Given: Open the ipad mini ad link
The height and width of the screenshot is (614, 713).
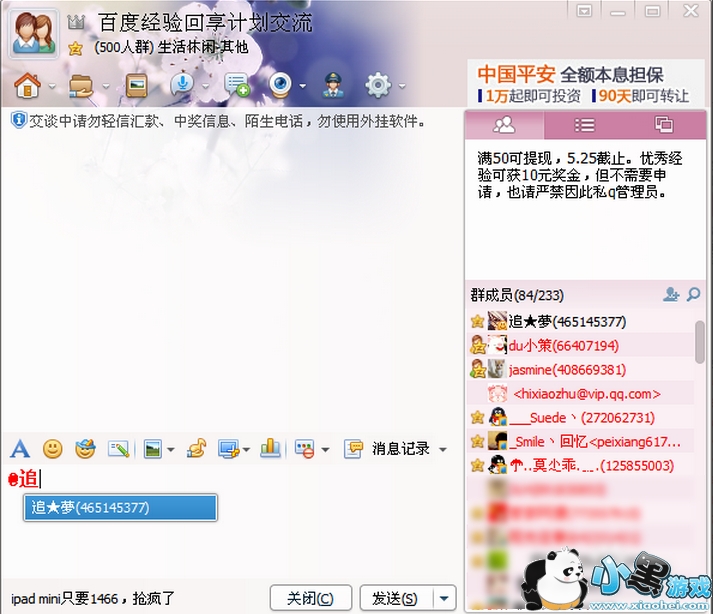Looking at the screenshot, I should point(93,599).
